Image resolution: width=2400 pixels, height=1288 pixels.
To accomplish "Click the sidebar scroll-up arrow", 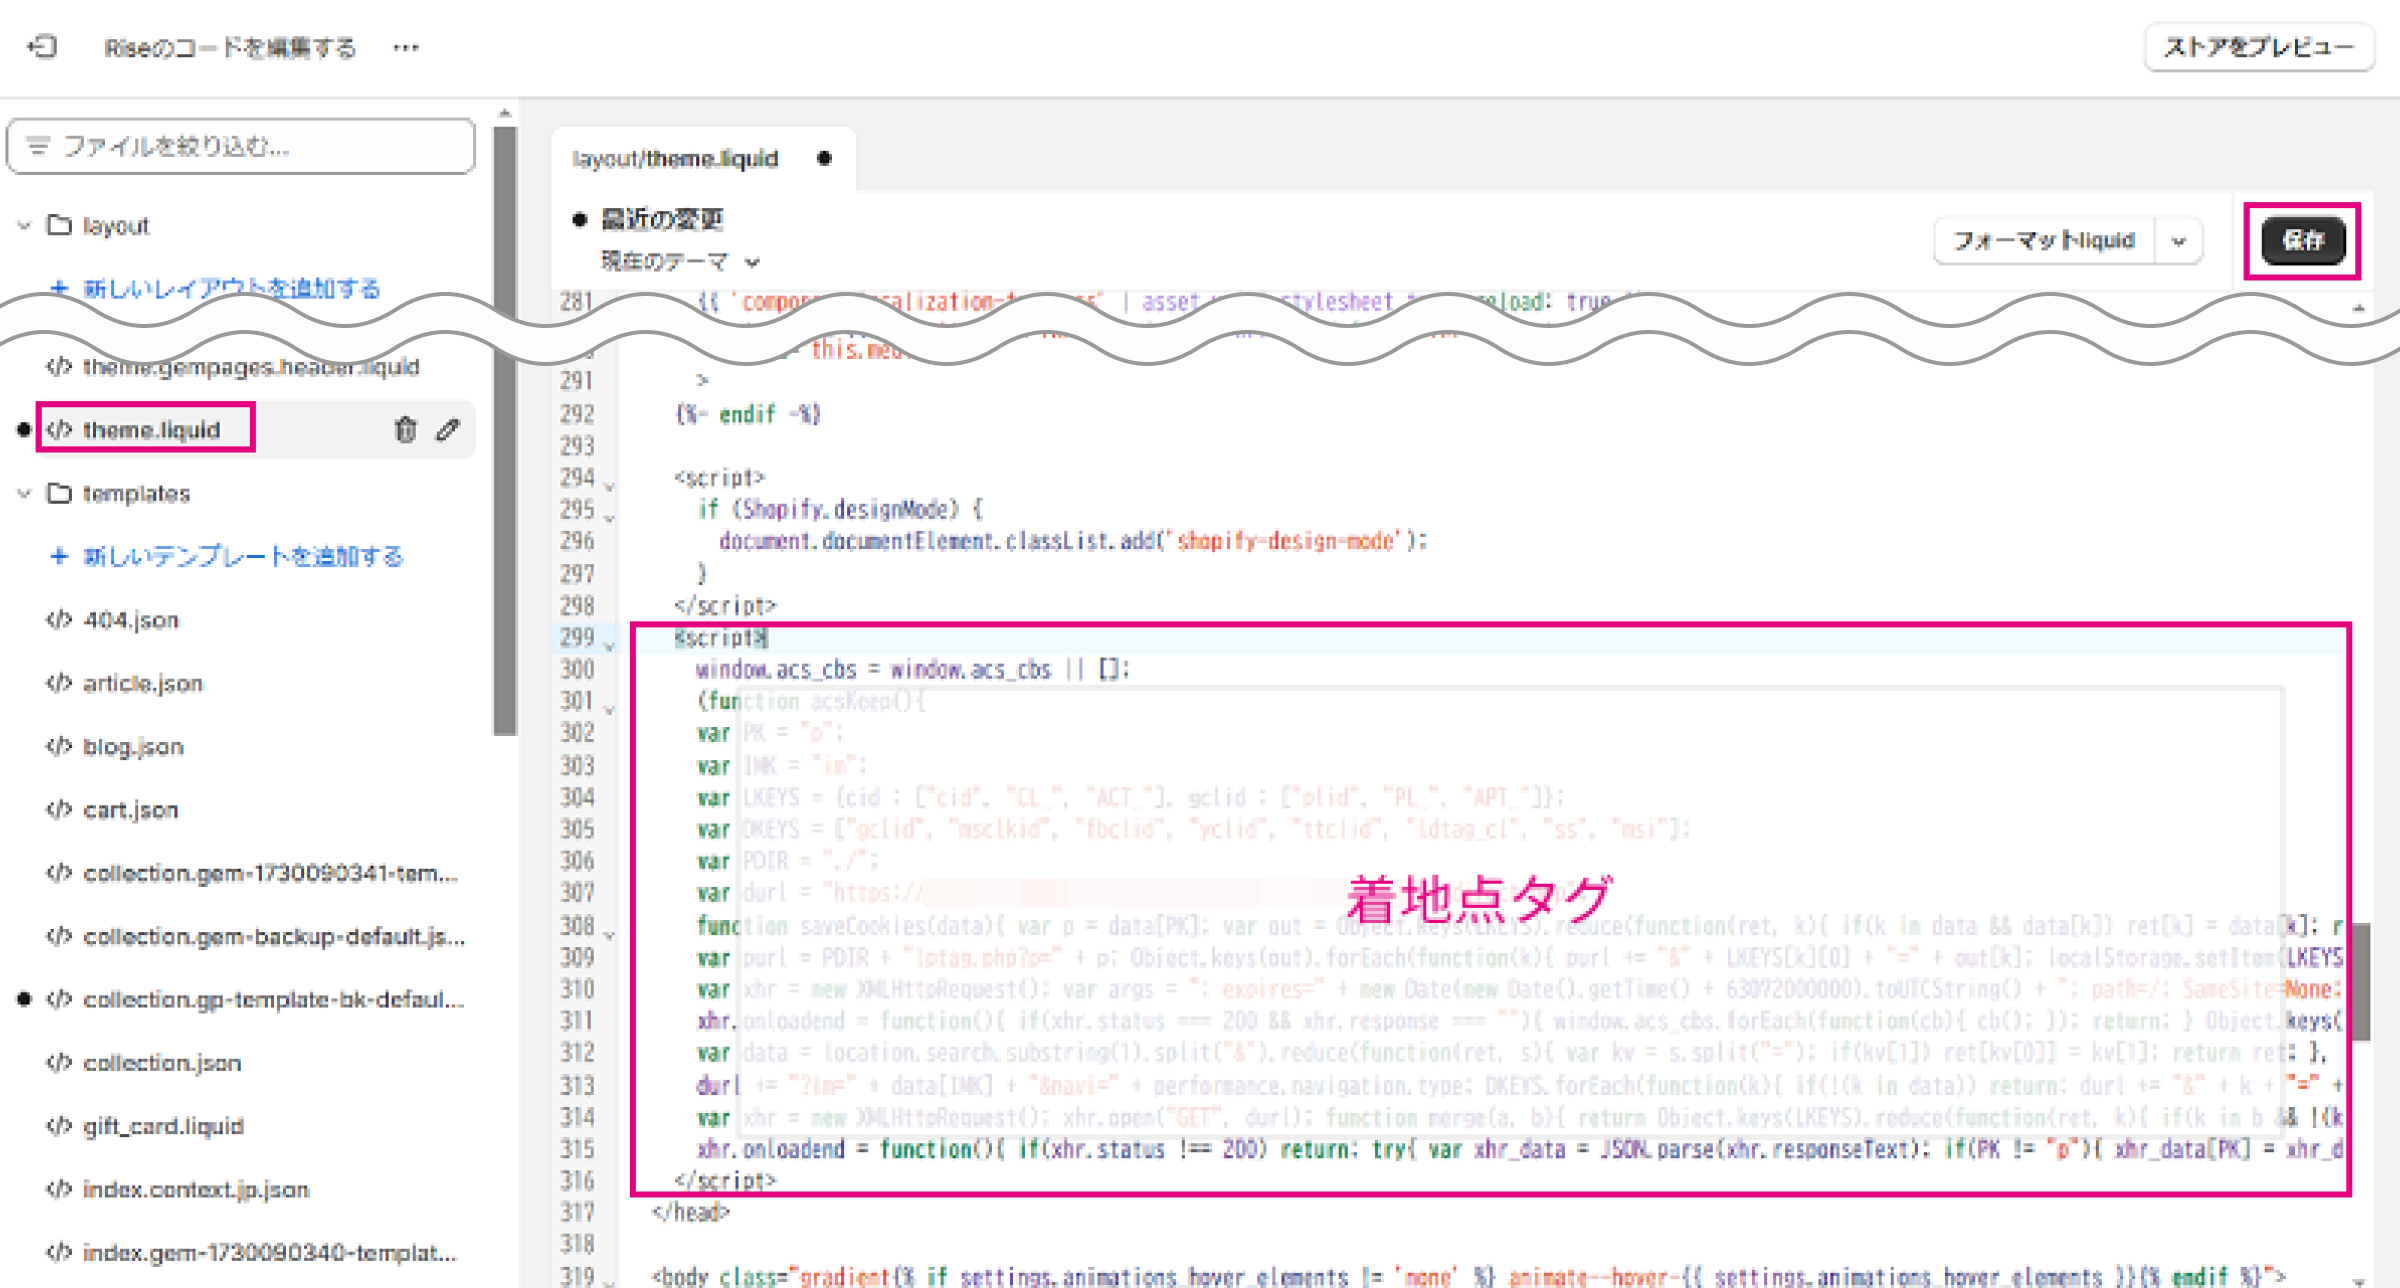I will (x=505, y=113).
